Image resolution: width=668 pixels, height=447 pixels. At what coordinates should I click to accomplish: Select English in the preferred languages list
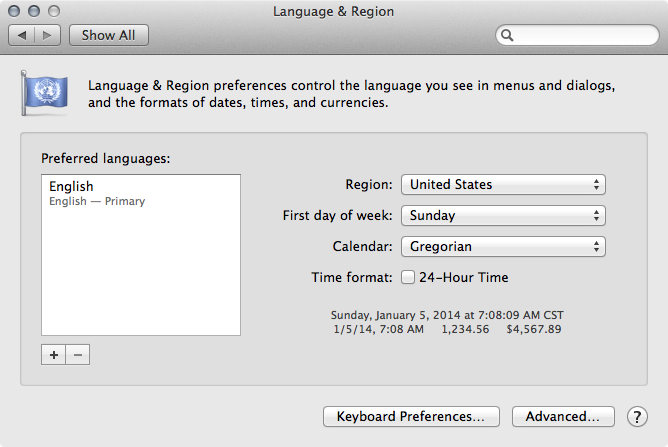(141, 193)
